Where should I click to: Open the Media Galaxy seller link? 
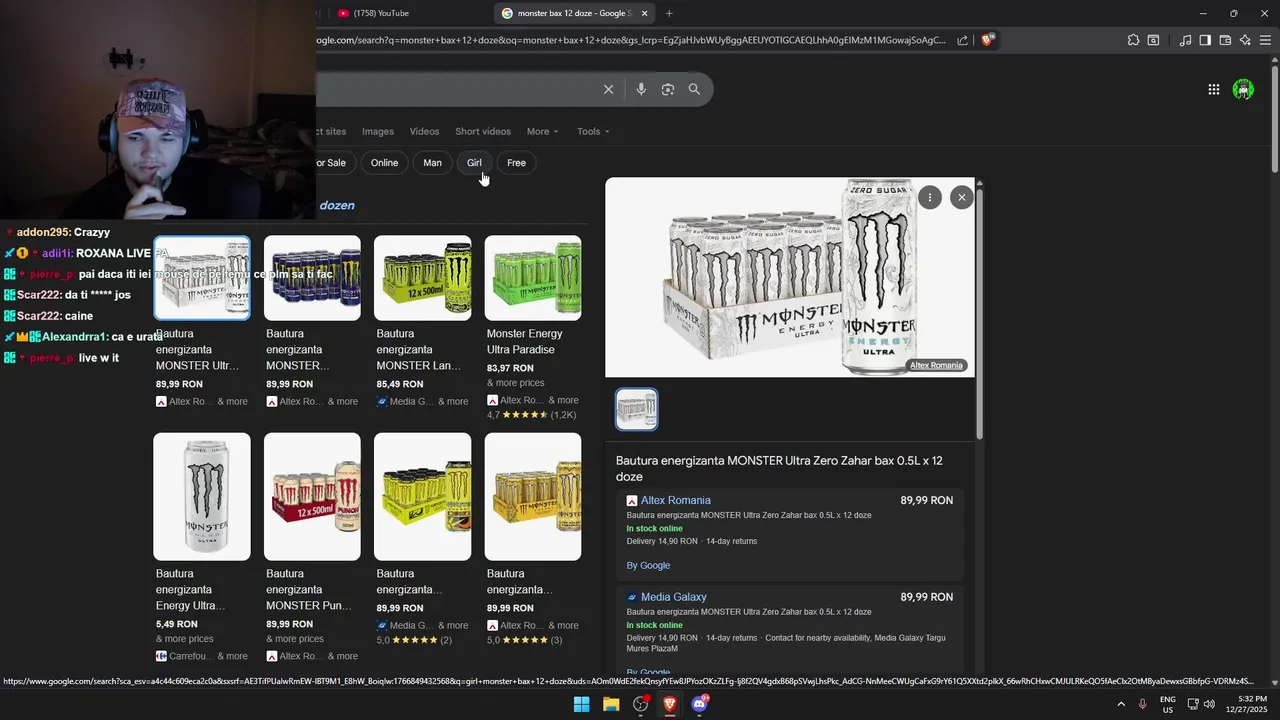673,597
